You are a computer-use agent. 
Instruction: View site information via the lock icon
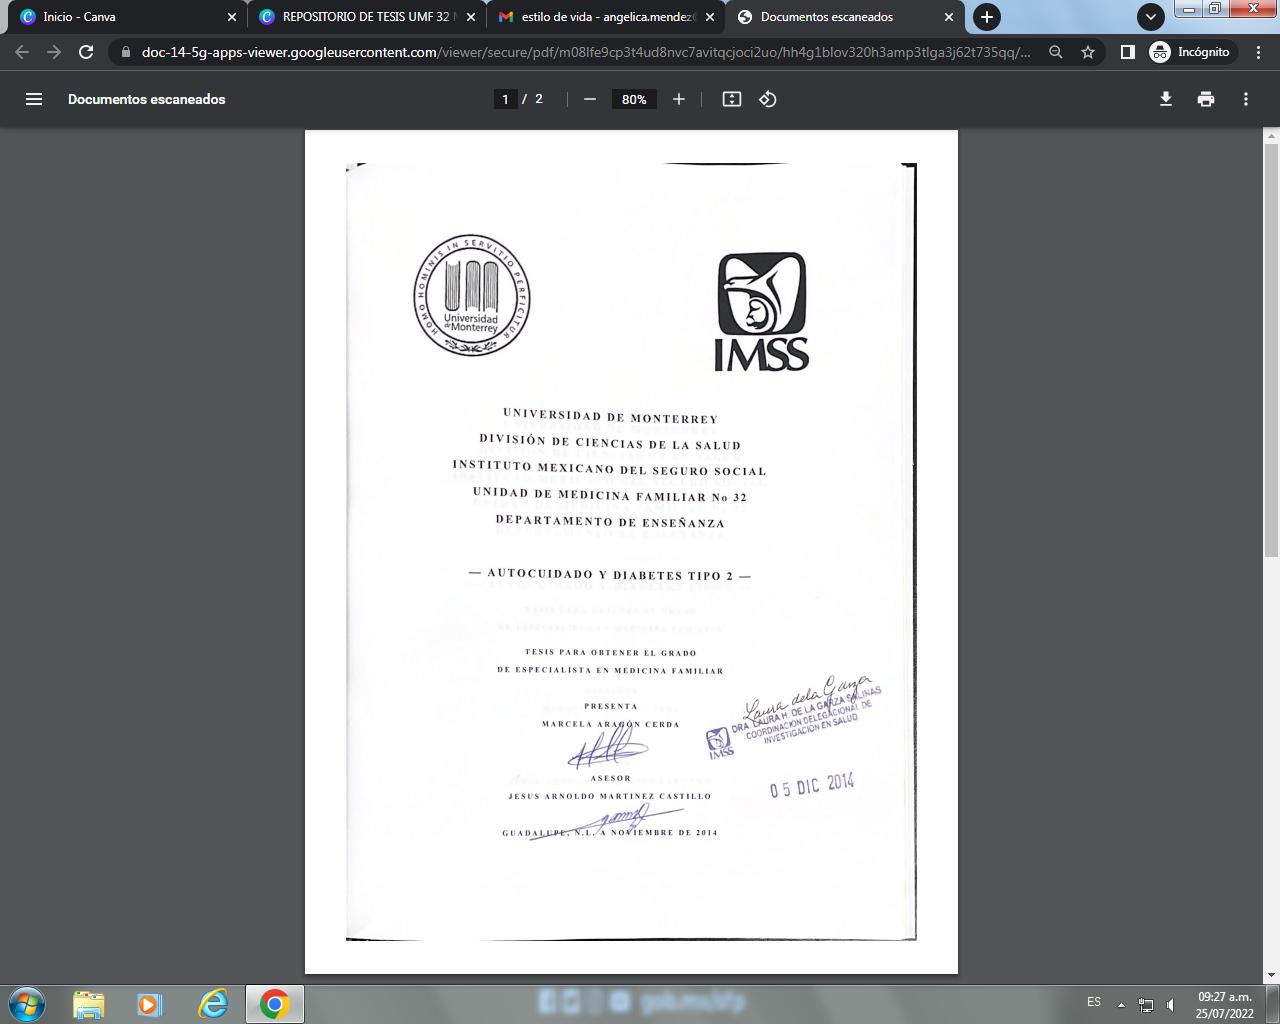pyautogui.click(x=126, y=52)
